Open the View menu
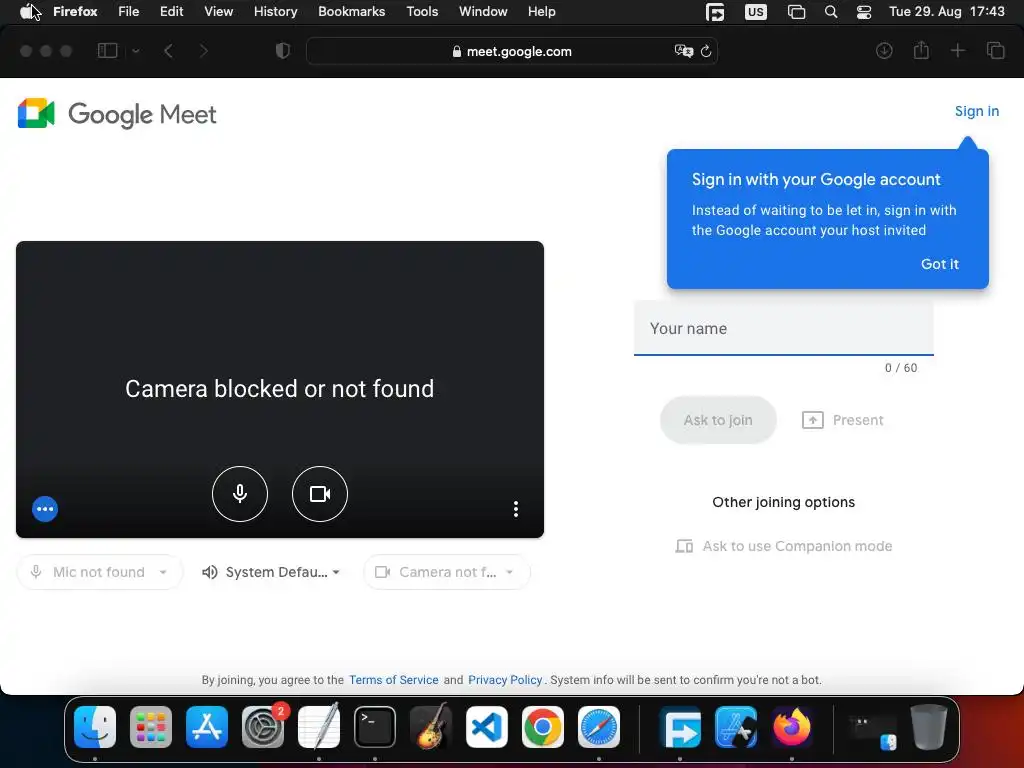 (218, 12)
